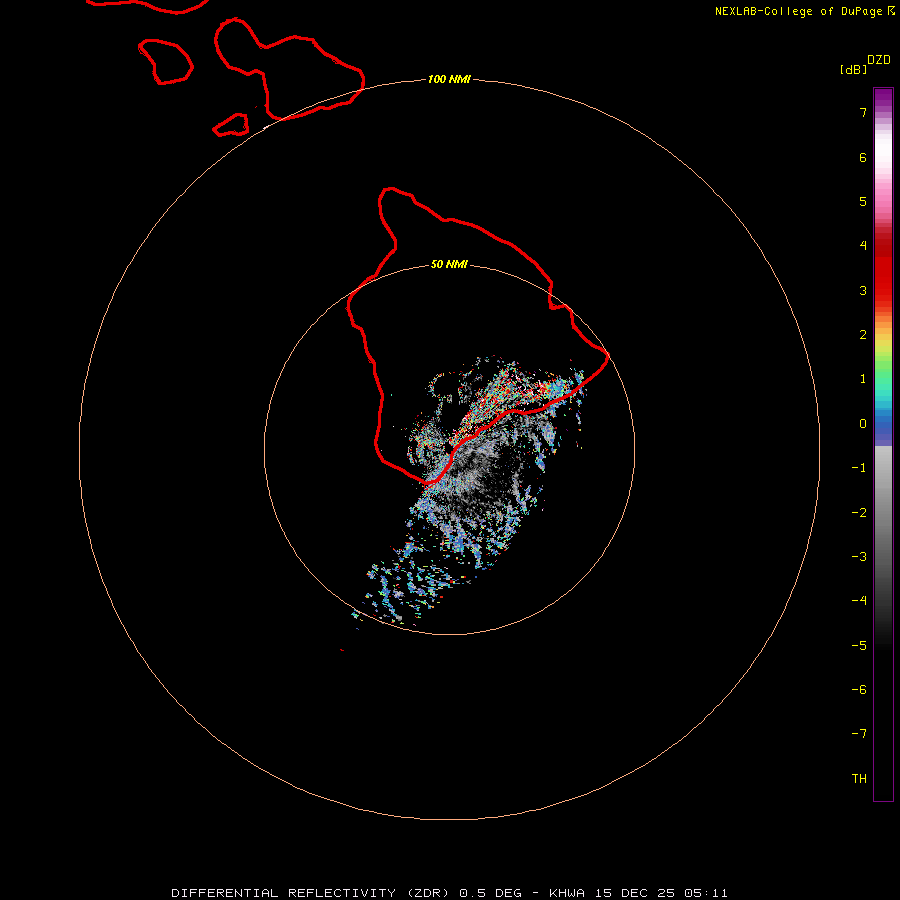Click the DZD colorbar title
The height and width of the screenshot is (900, 900).
pos(879,60)
